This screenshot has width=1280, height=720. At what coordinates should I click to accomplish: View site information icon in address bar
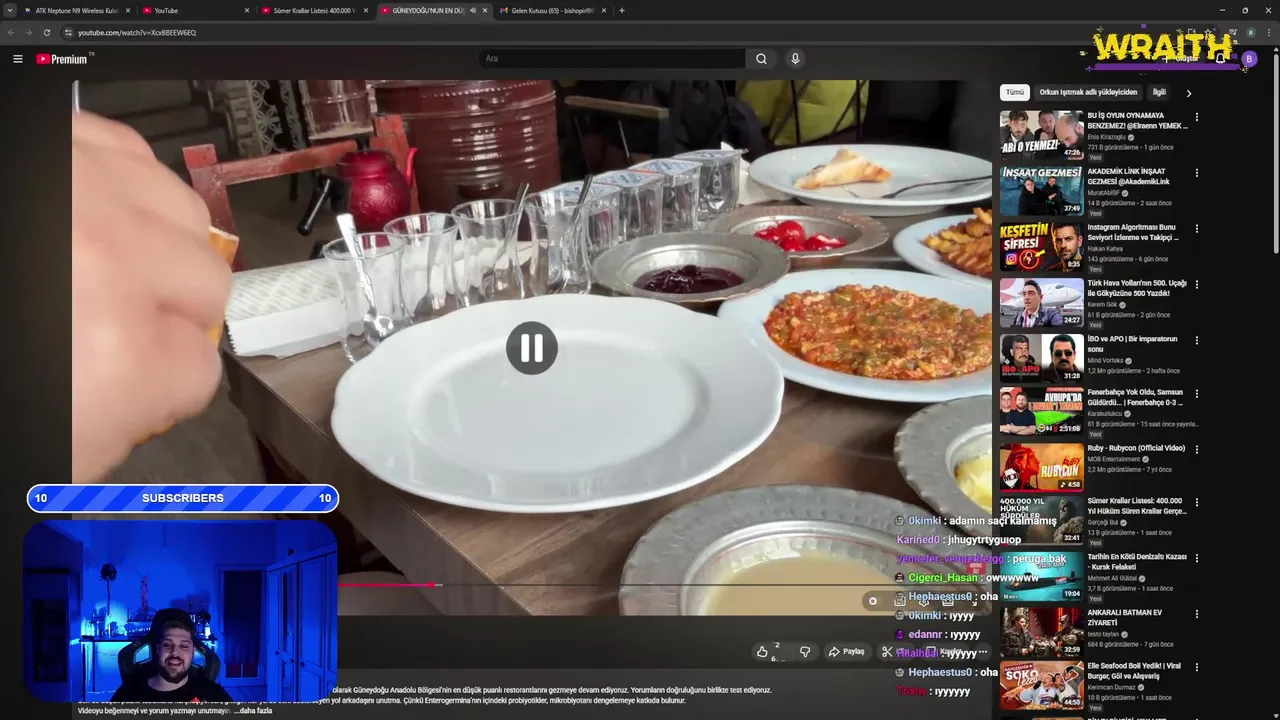pyautogui.click(x=68, y=32)
